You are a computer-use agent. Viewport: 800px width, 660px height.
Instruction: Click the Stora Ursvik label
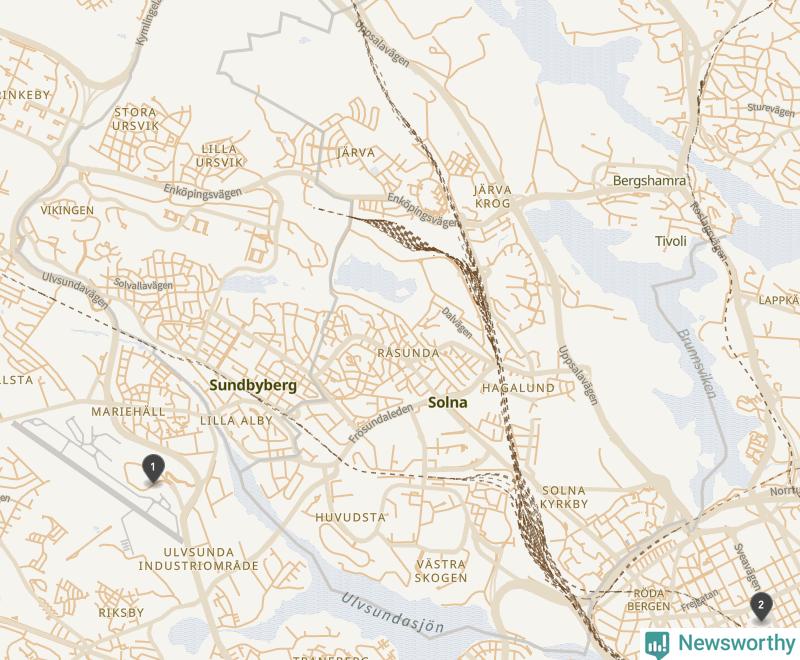pos(135,119)
